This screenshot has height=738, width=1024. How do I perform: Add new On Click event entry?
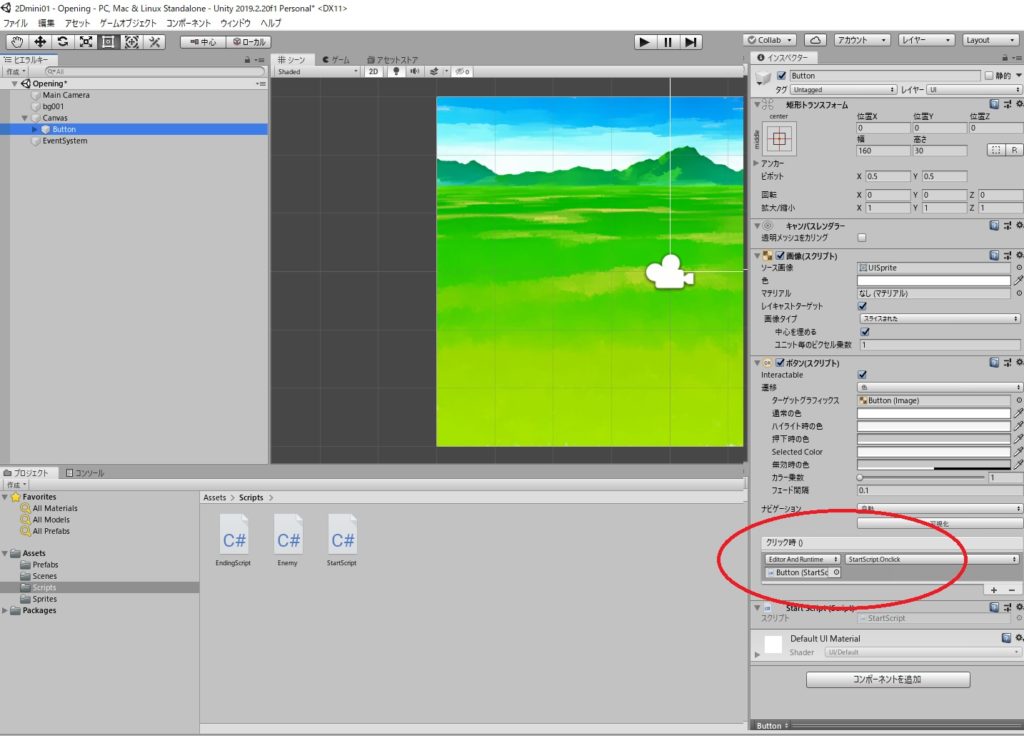[x=993, y=590]
